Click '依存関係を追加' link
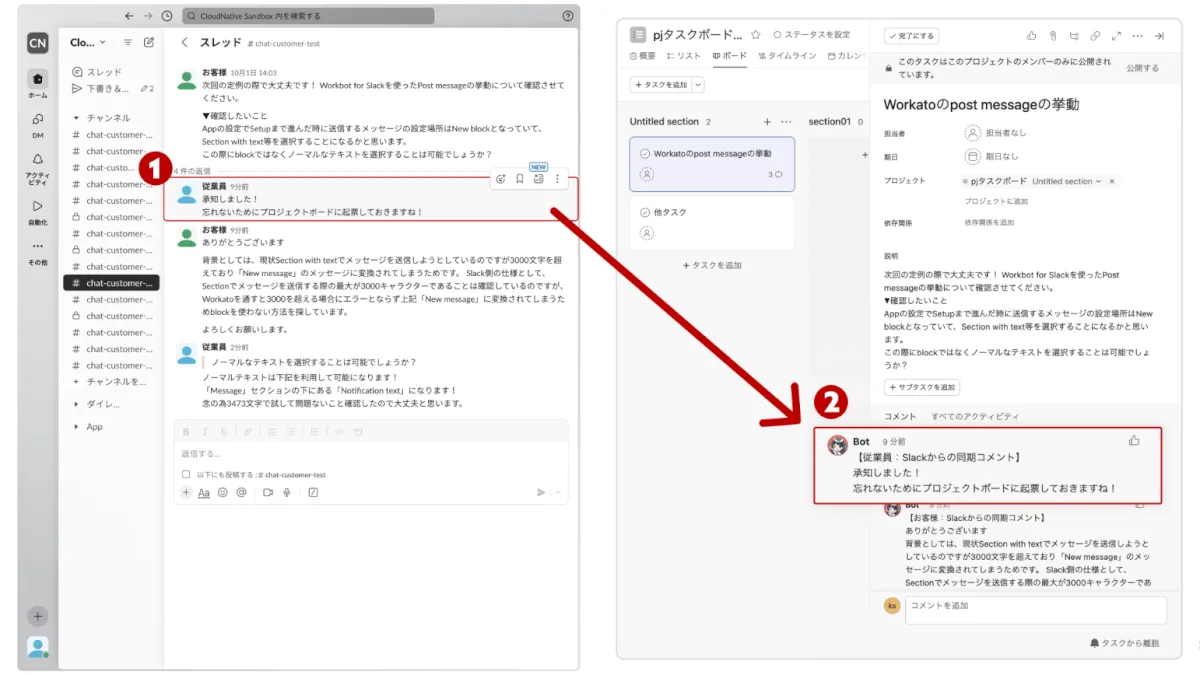 click(989, 222)
